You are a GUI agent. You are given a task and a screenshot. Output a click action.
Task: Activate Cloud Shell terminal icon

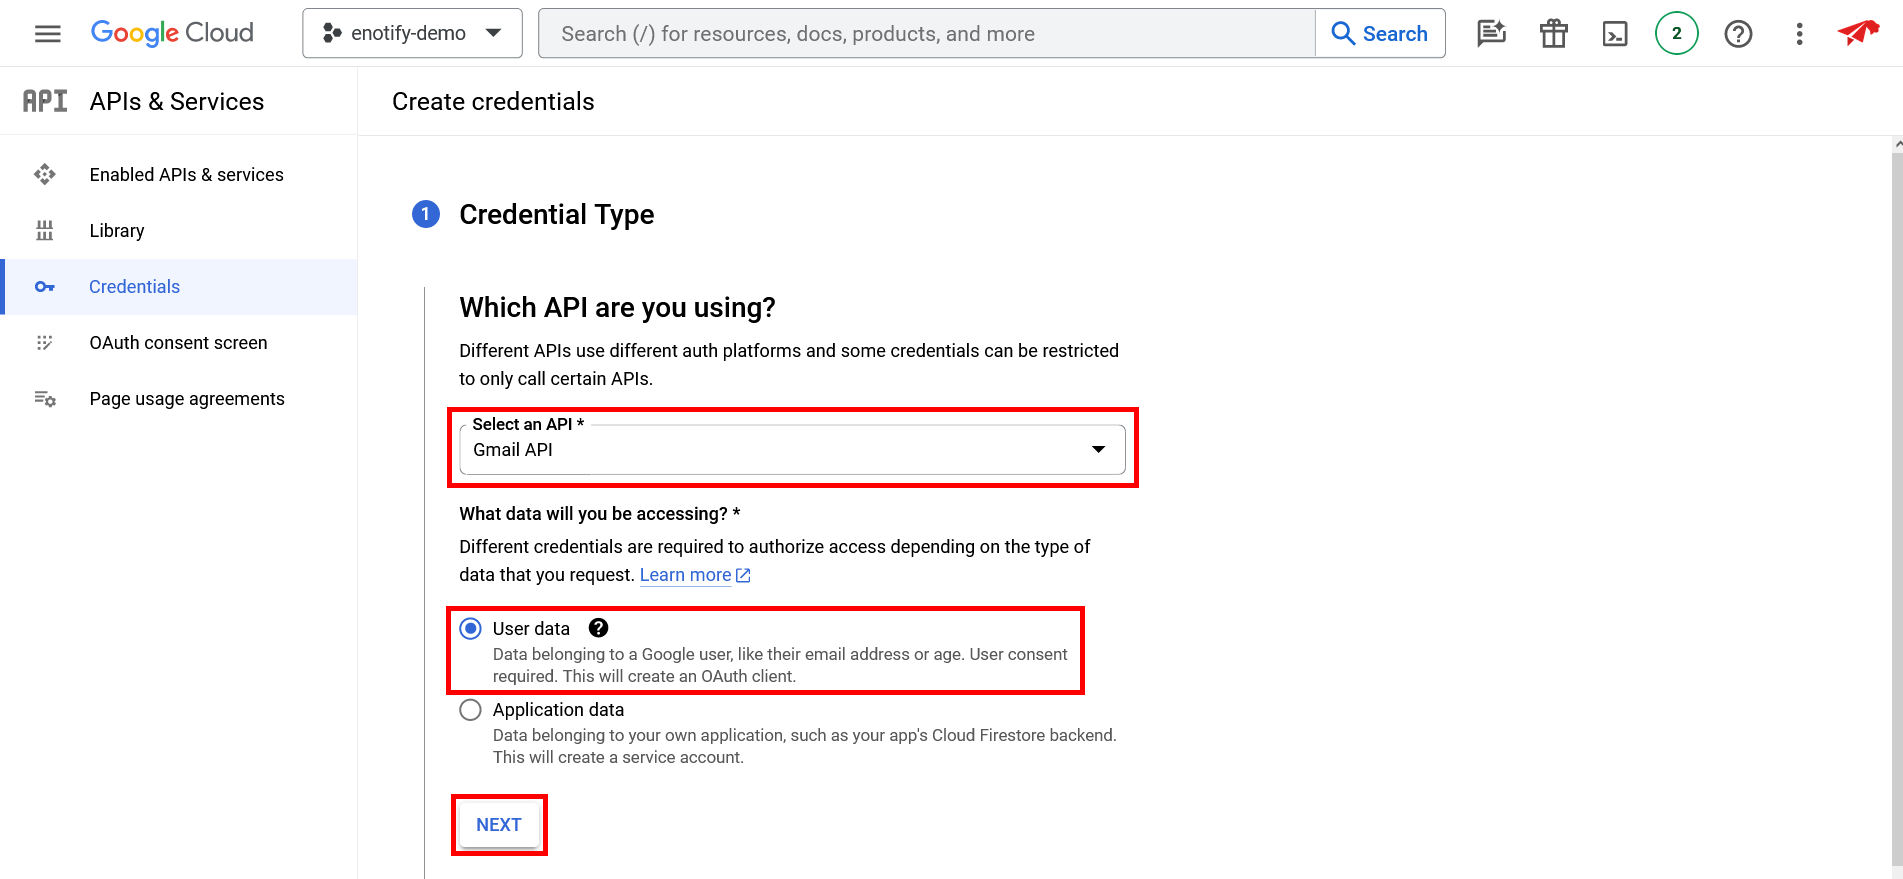(x=1614, y=34)
